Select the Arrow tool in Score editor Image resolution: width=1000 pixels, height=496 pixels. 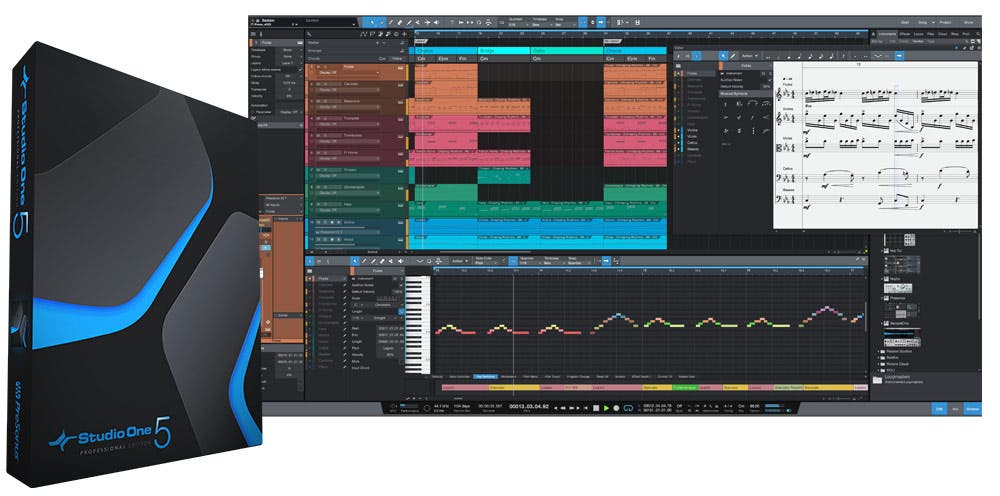click(723, 56)
